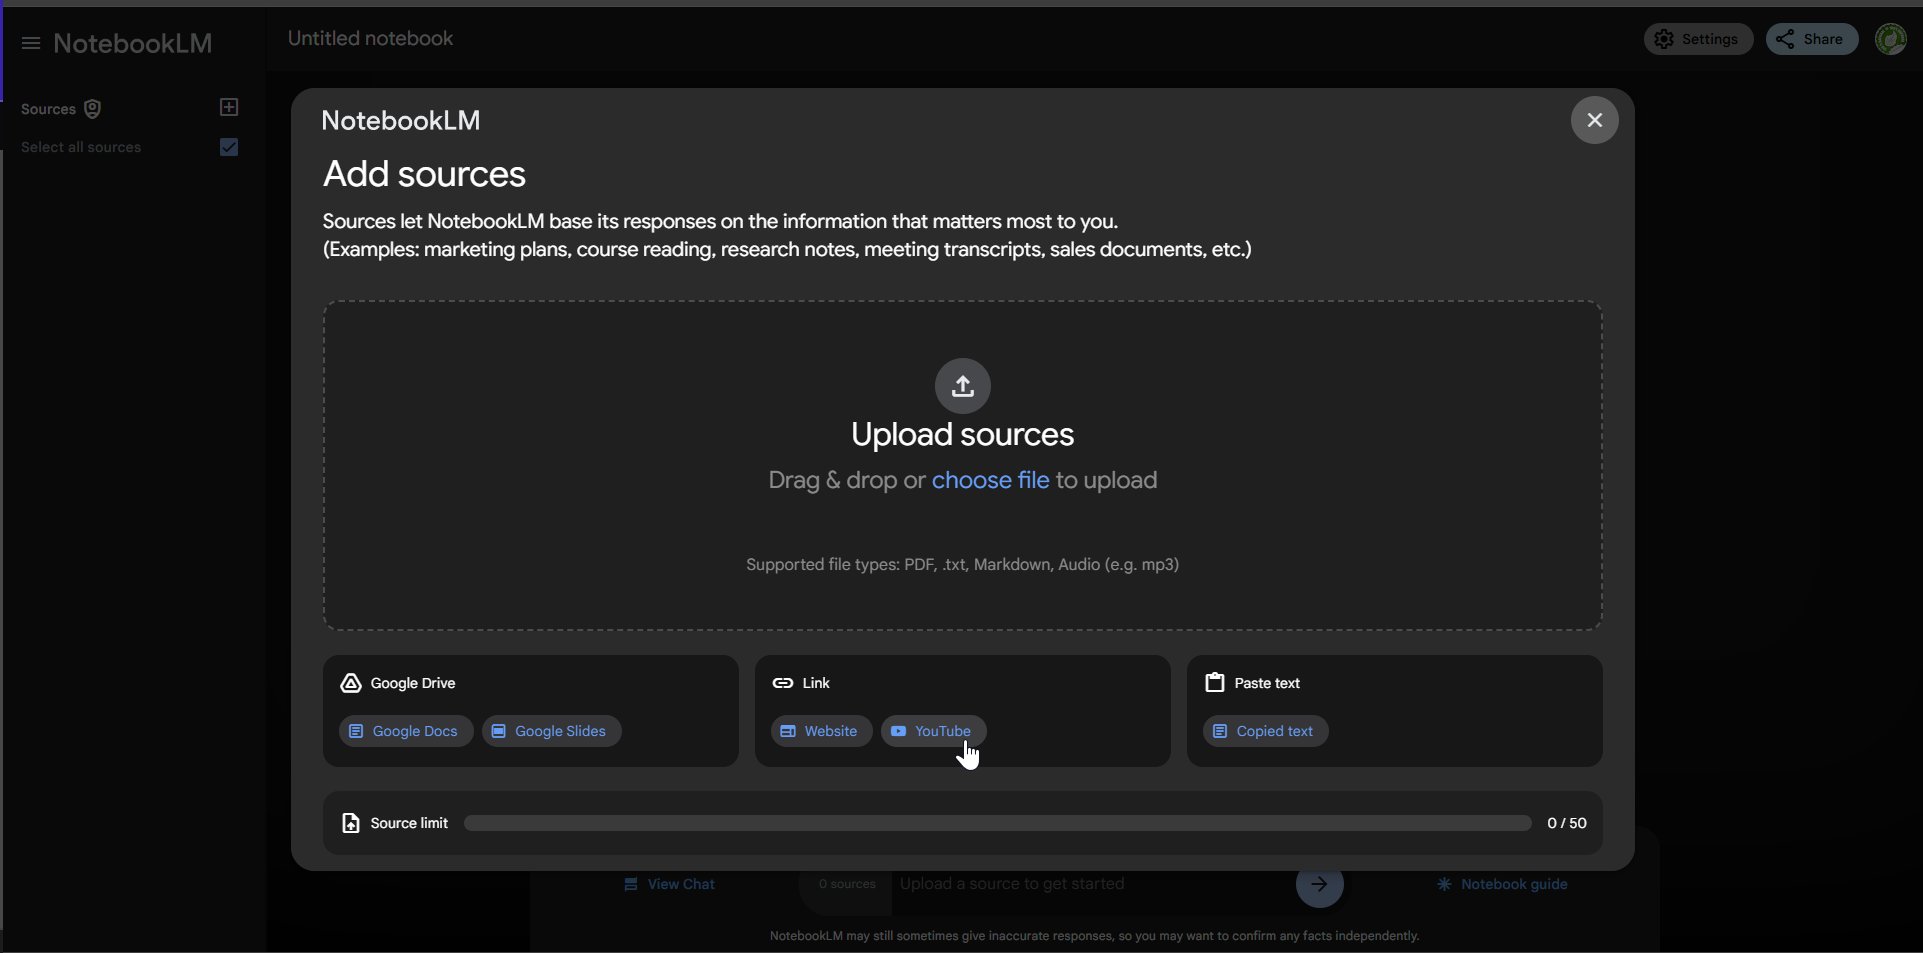This screenshot has height=953, width=1923.
Task: Click the View Chat icon
Action: point(631,884)
